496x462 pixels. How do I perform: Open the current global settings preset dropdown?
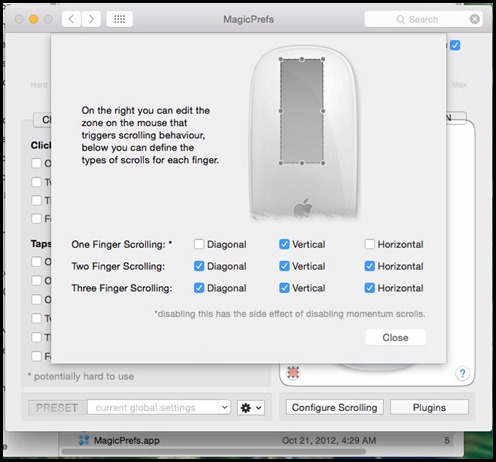[159, 407]
